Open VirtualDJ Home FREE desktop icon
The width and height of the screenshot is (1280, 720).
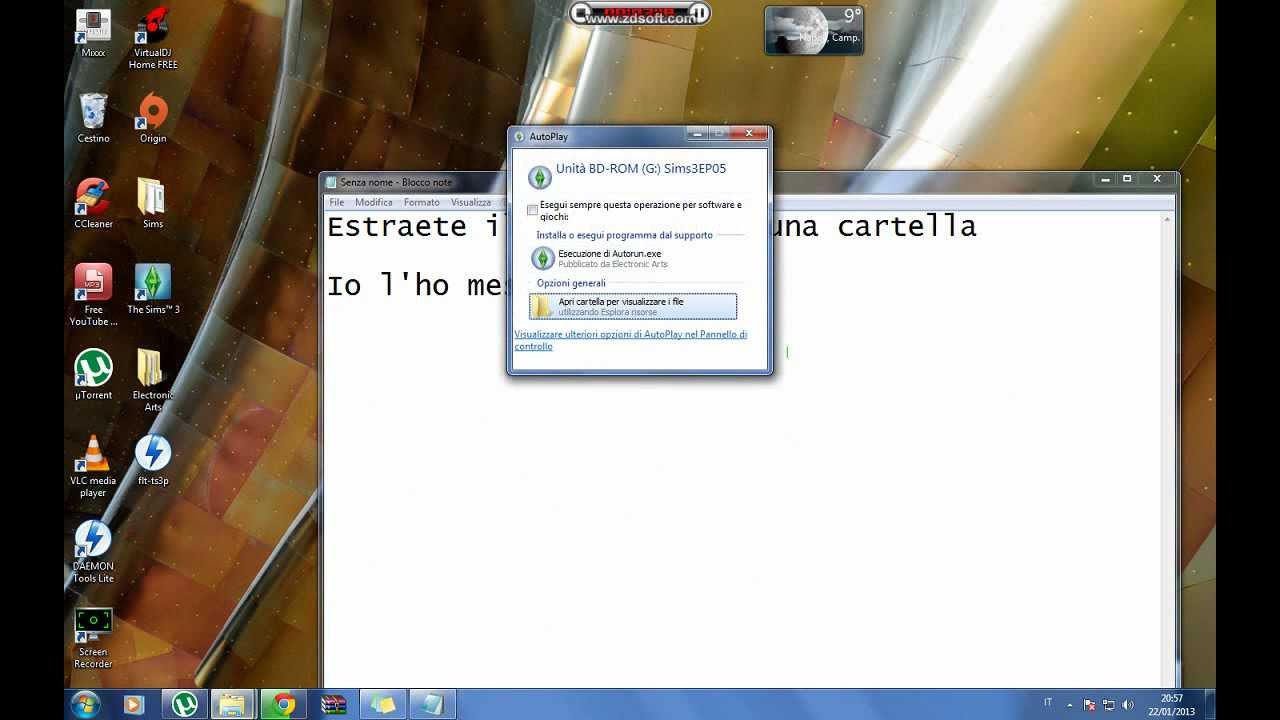[x=153, y=38]
